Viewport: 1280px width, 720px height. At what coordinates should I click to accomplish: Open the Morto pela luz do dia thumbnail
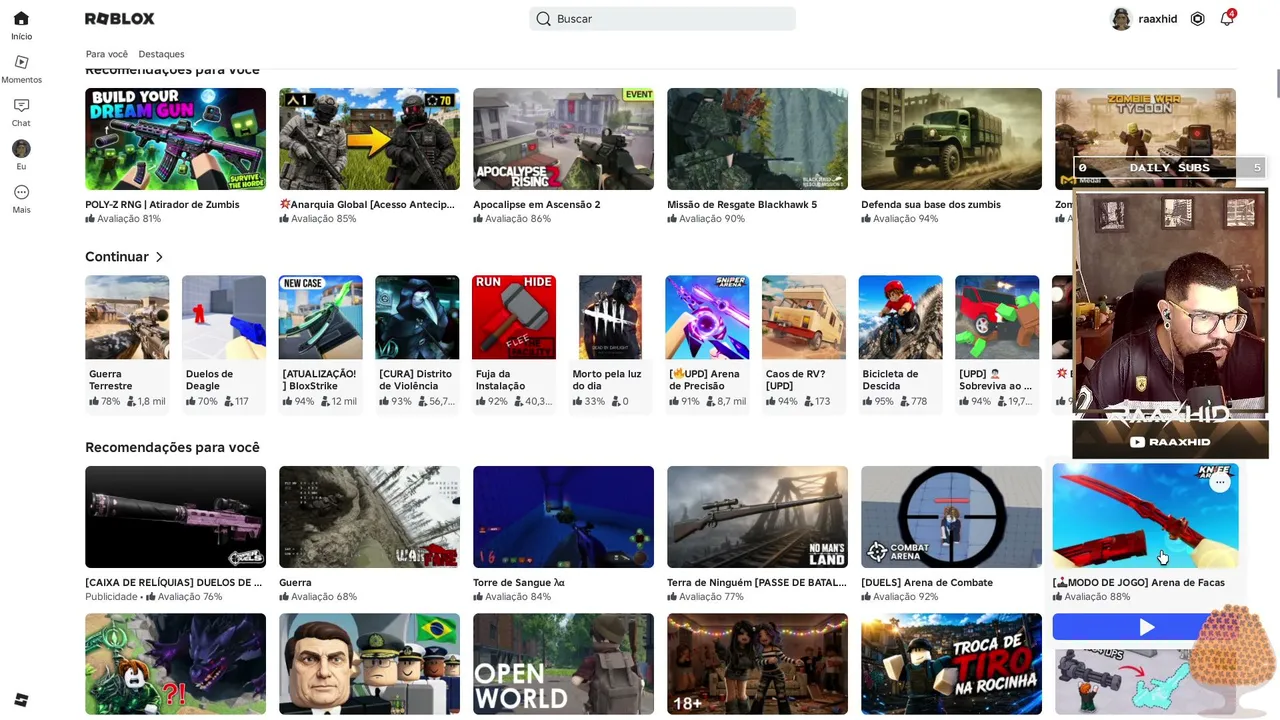coord(610,317)
